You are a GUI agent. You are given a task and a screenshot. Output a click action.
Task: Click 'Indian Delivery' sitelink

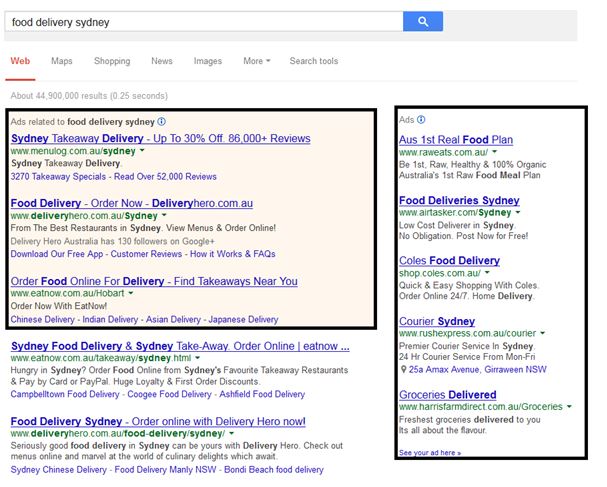[110, 319]
